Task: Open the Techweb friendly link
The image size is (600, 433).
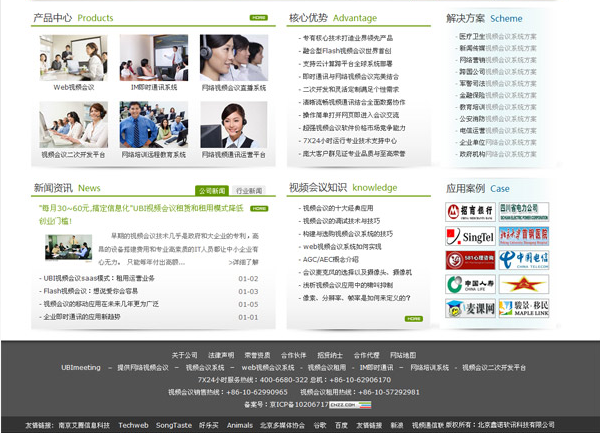Action: (133, 425)
